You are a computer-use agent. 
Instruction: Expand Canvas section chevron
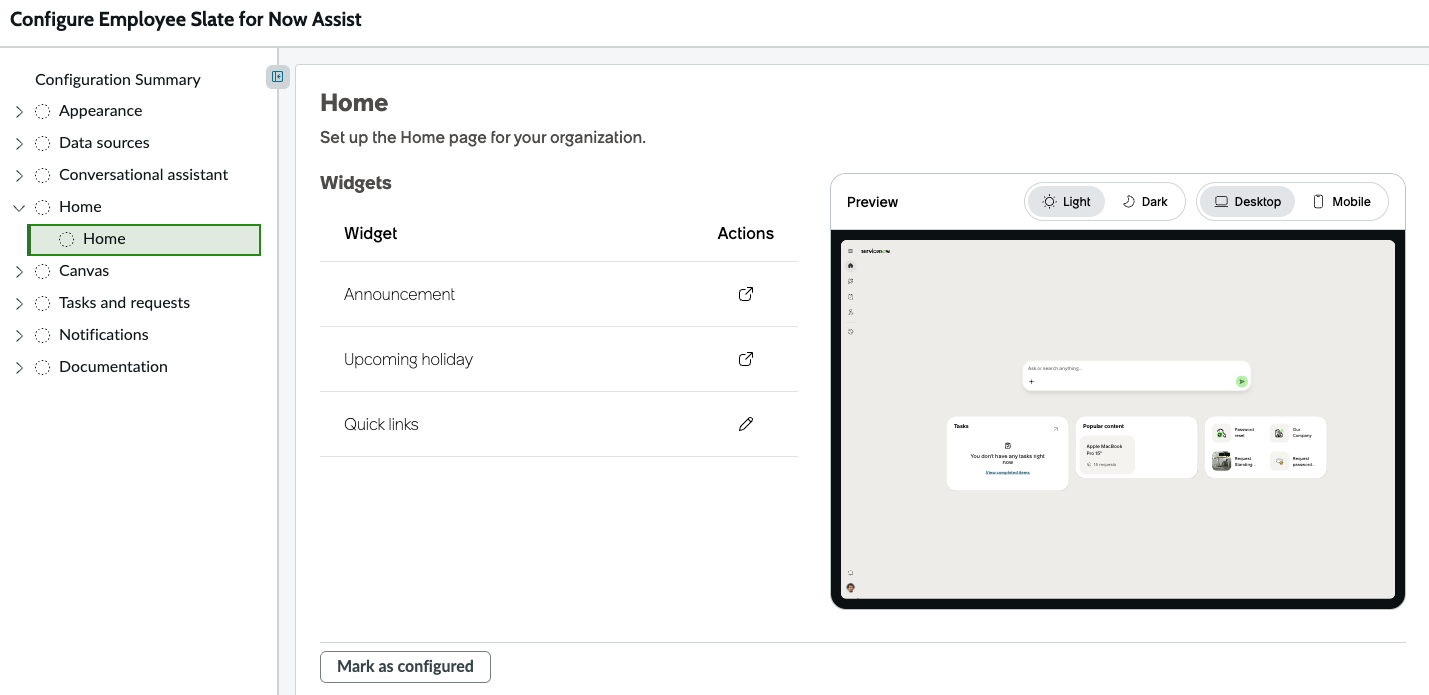(19, 271)
